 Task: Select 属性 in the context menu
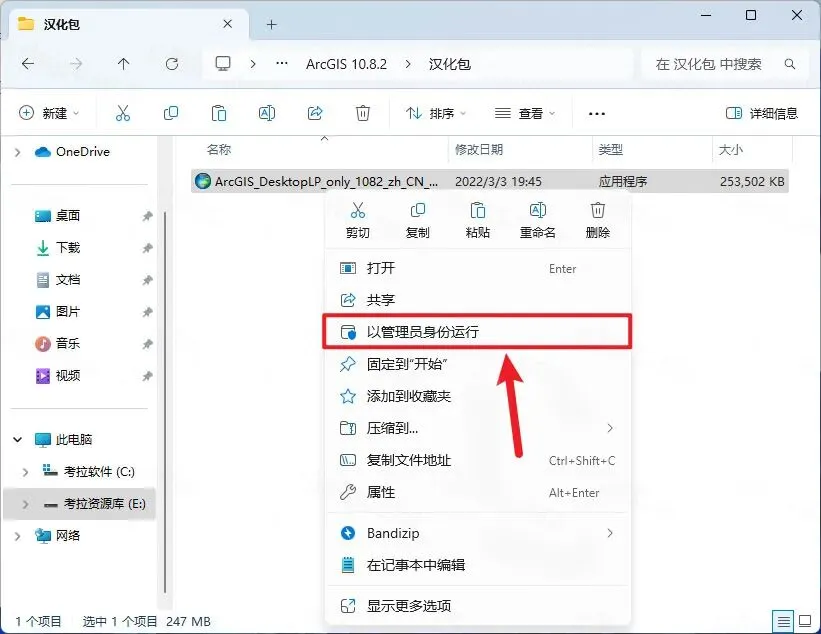478,492
